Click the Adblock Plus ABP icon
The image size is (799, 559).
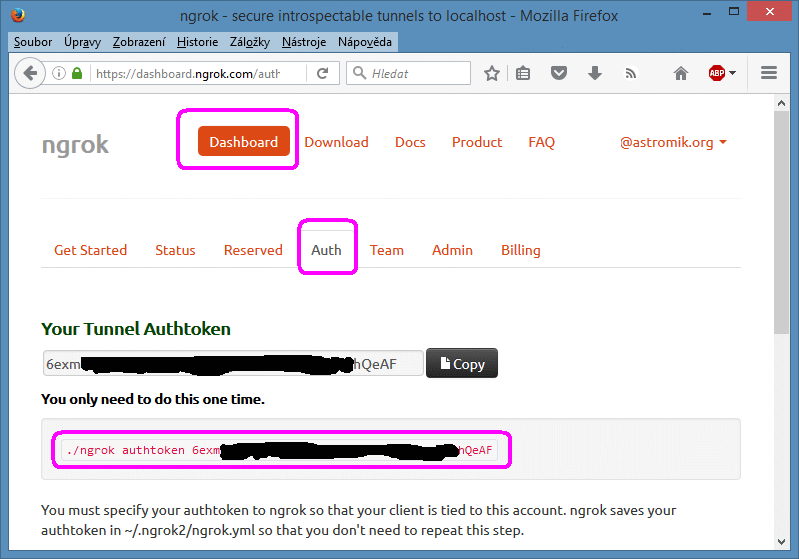coord(716,73)
